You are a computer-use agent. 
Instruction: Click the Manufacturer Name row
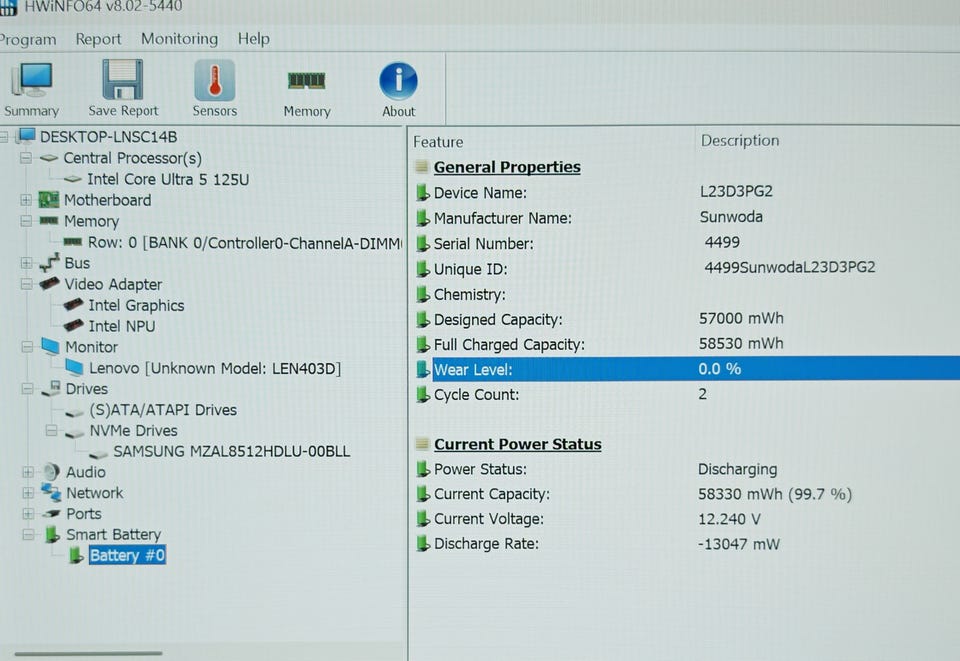pyautogui.click(x=684, y=218)
